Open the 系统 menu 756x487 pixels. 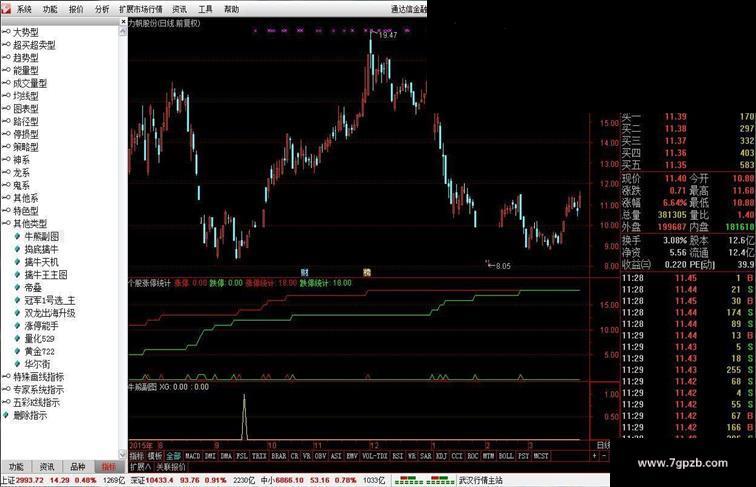[x=24, y=9]
